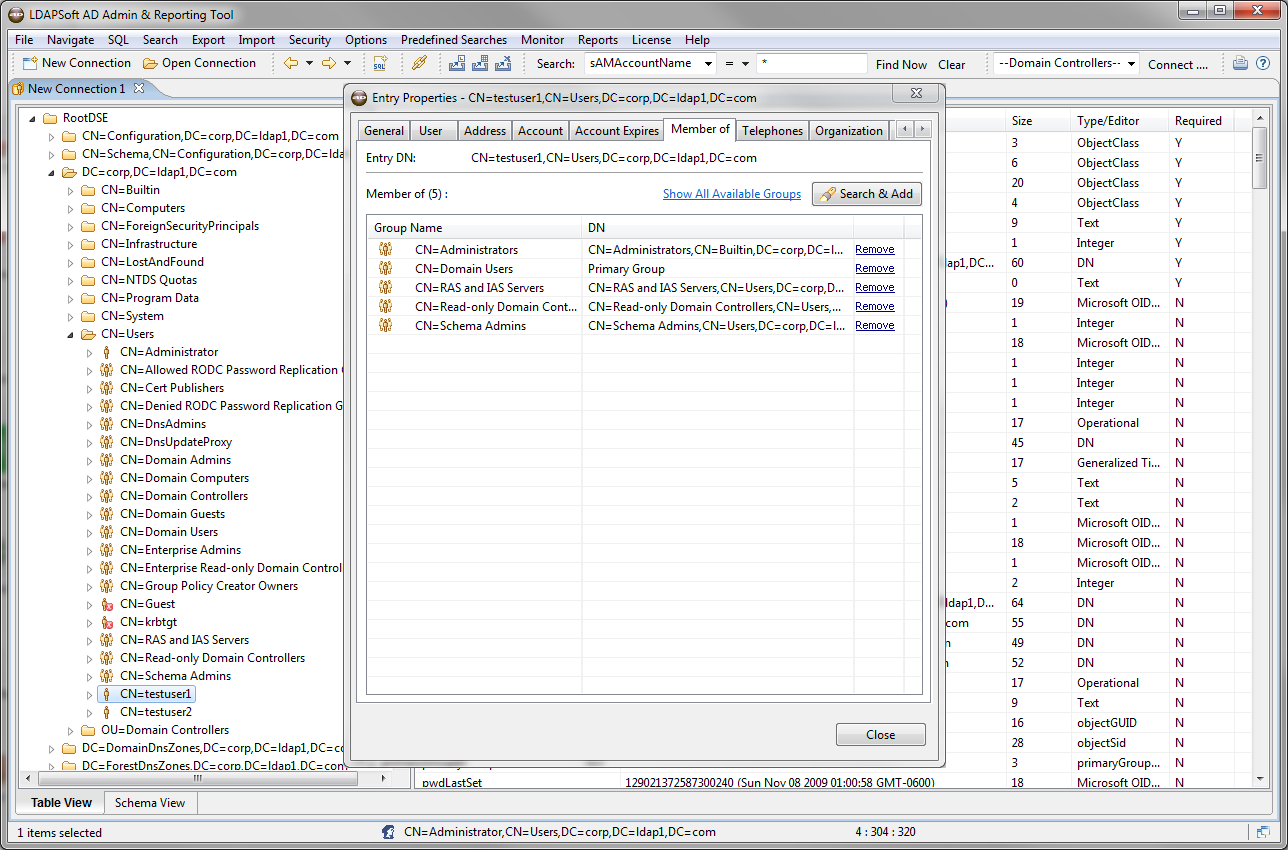The image size is (1288, 850).
Task: Click the disabled-user icon beside CN=Guest
Action: (x=106, y=604)
